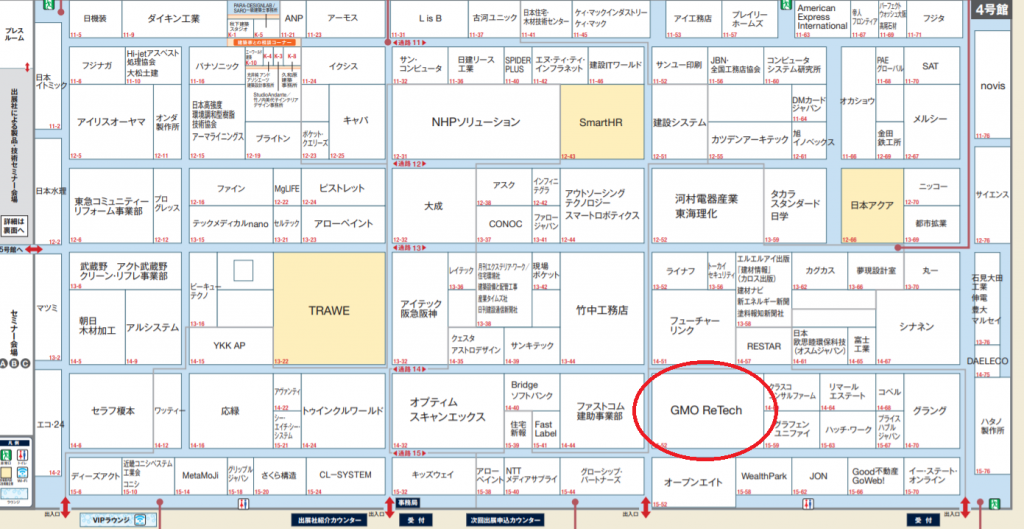Image resolution: width=1024 pixels, height=529 pixels.
Task: Click the NHPソリューション booth
Action: [x=475, y=122]
